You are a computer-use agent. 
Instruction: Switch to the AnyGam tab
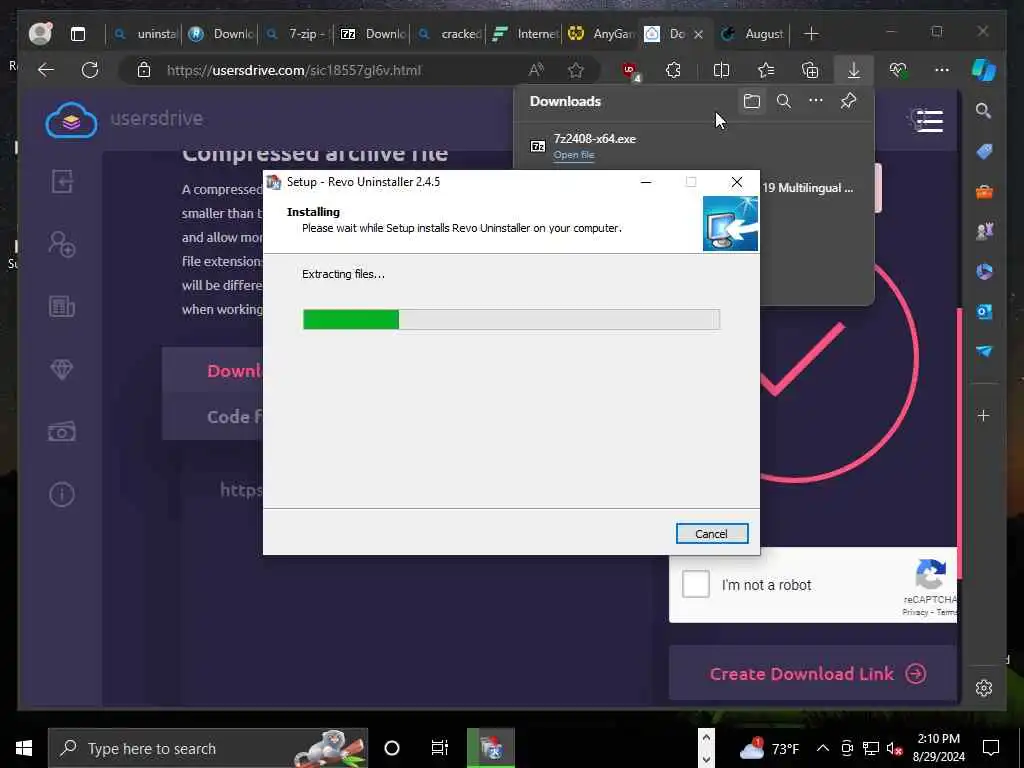pos(601,34)
